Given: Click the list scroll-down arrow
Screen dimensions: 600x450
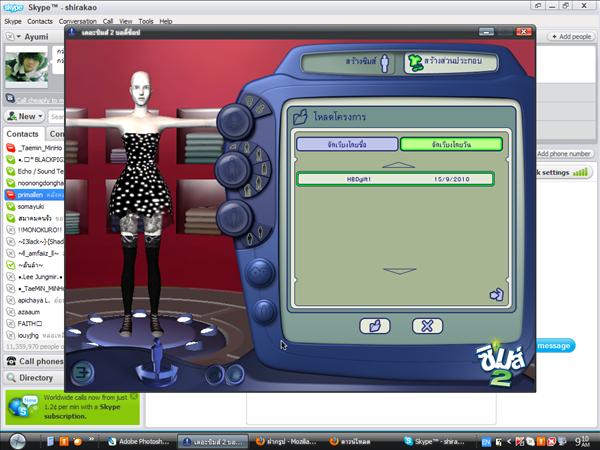Looking at the screenshot, I should point(399,271).
